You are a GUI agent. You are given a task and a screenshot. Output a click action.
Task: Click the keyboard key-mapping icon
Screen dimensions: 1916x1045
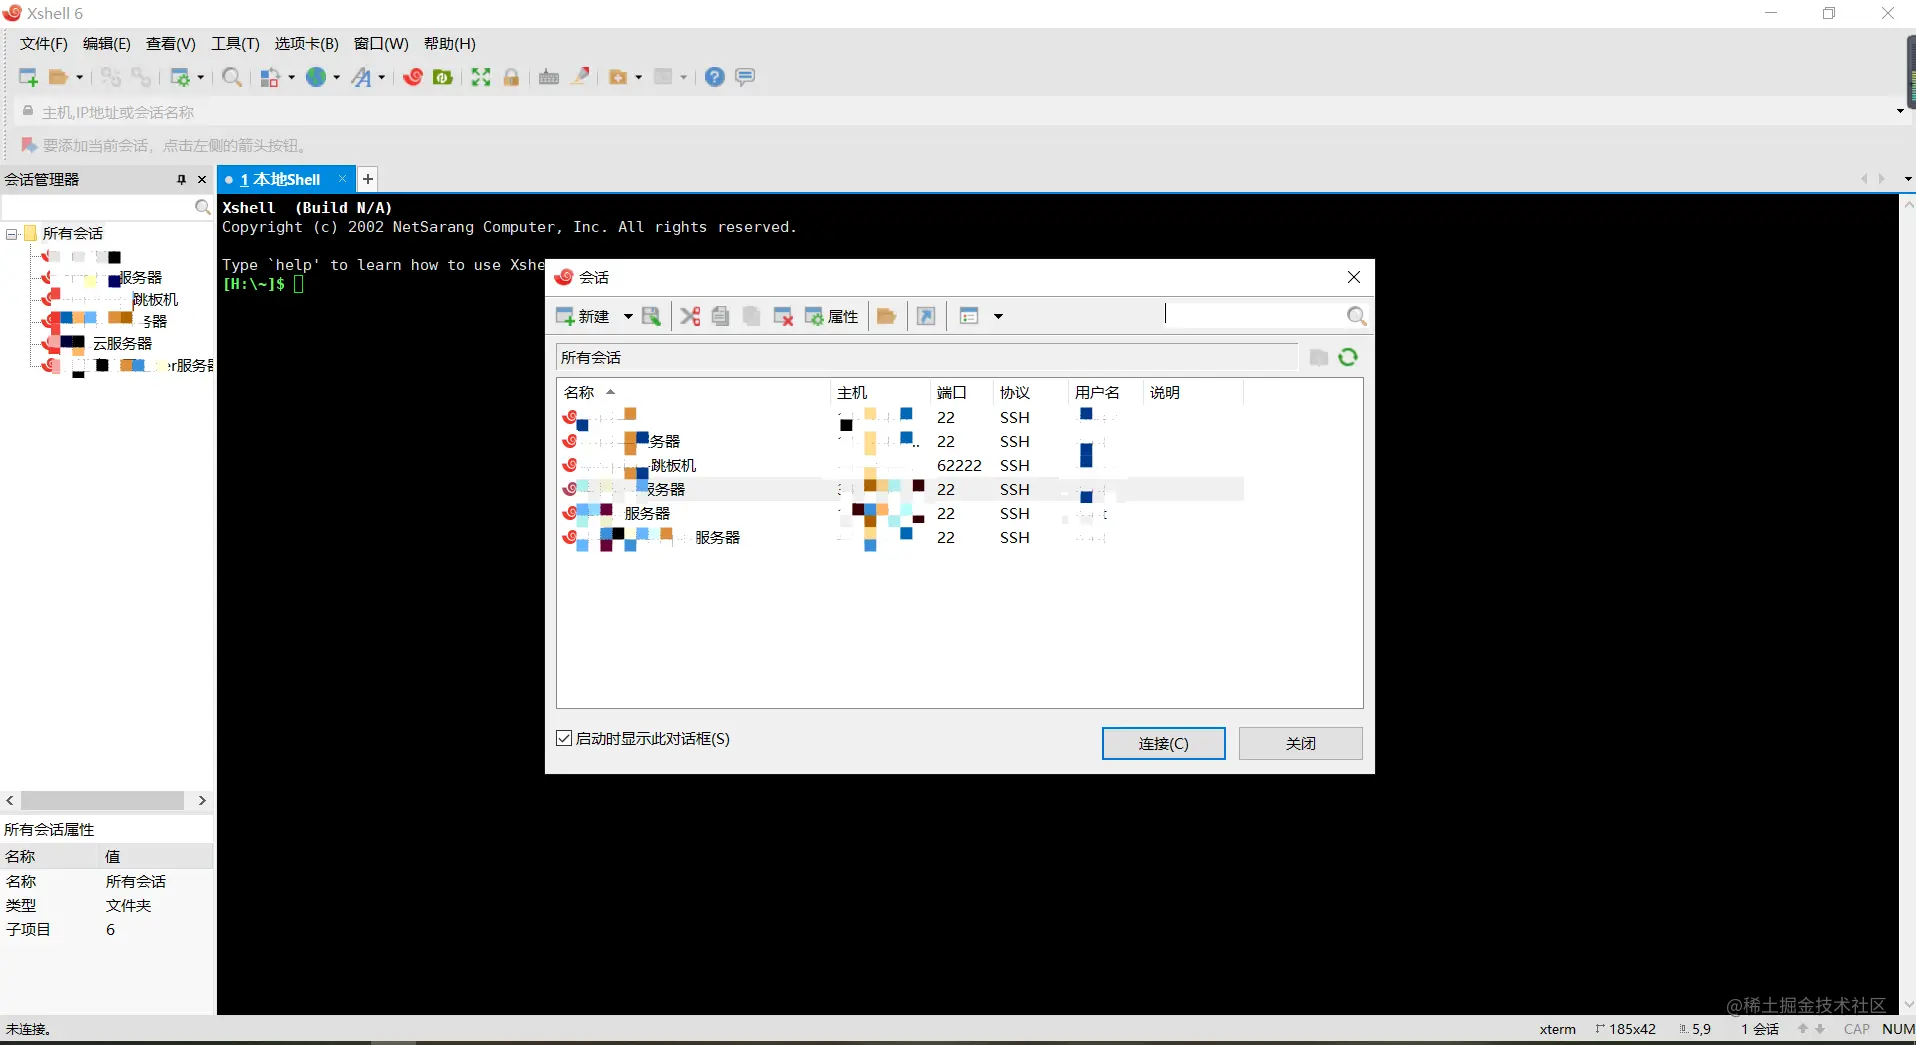pos(549,77)
